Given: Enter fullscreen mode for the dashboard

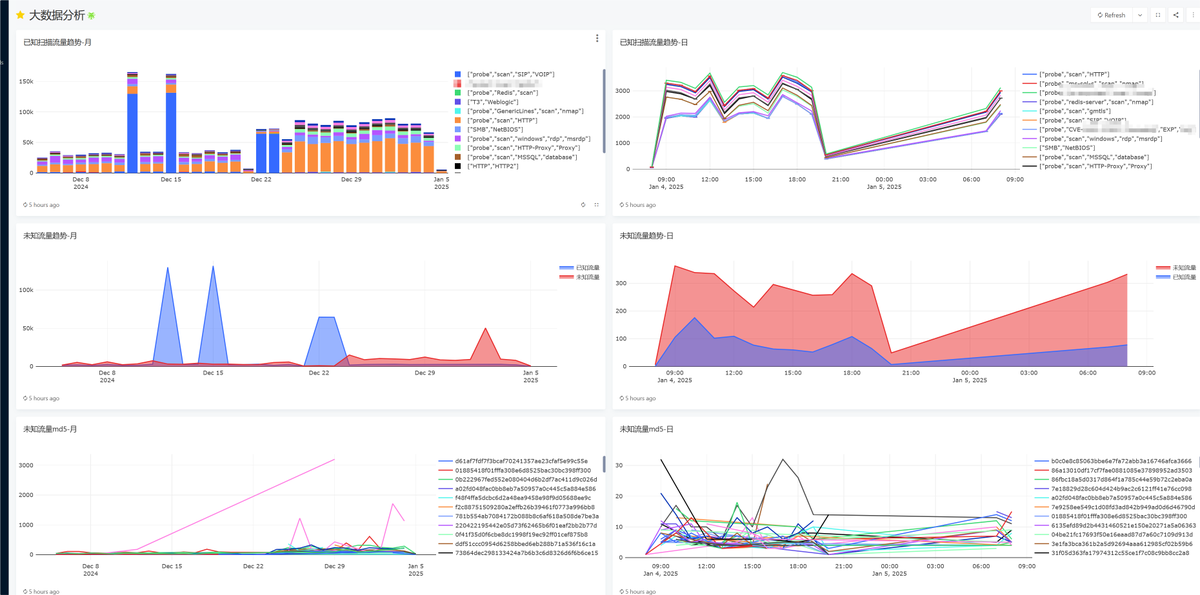Looking at the screenshot, I should pos(1158,15).
